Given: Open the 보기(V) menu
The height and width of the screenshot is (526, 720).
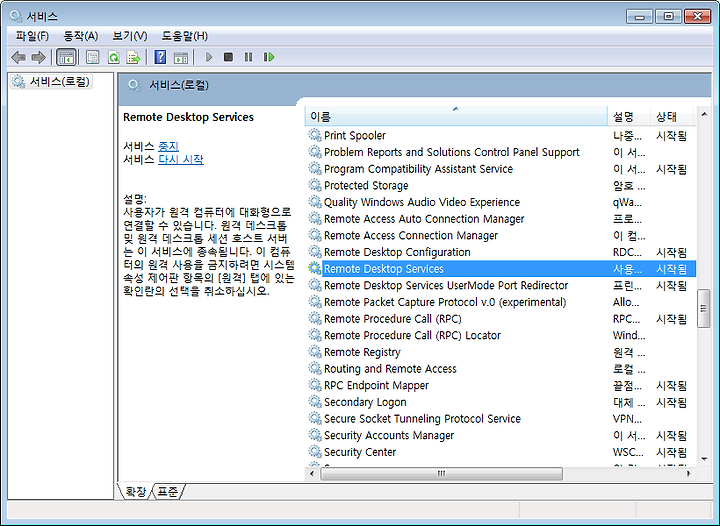Looking at the screenshot, I should coord(130,36).
